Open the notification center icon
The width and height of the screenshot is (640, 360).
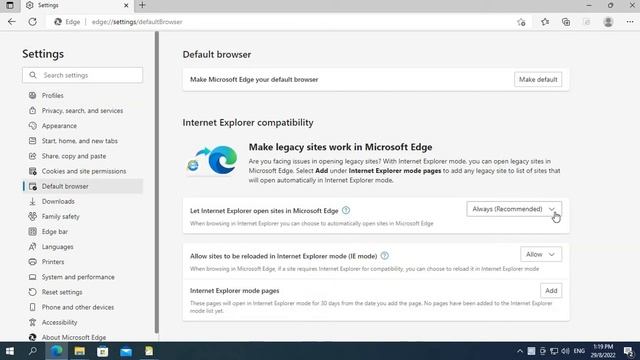pyautogui.click(x=629, y=351)
